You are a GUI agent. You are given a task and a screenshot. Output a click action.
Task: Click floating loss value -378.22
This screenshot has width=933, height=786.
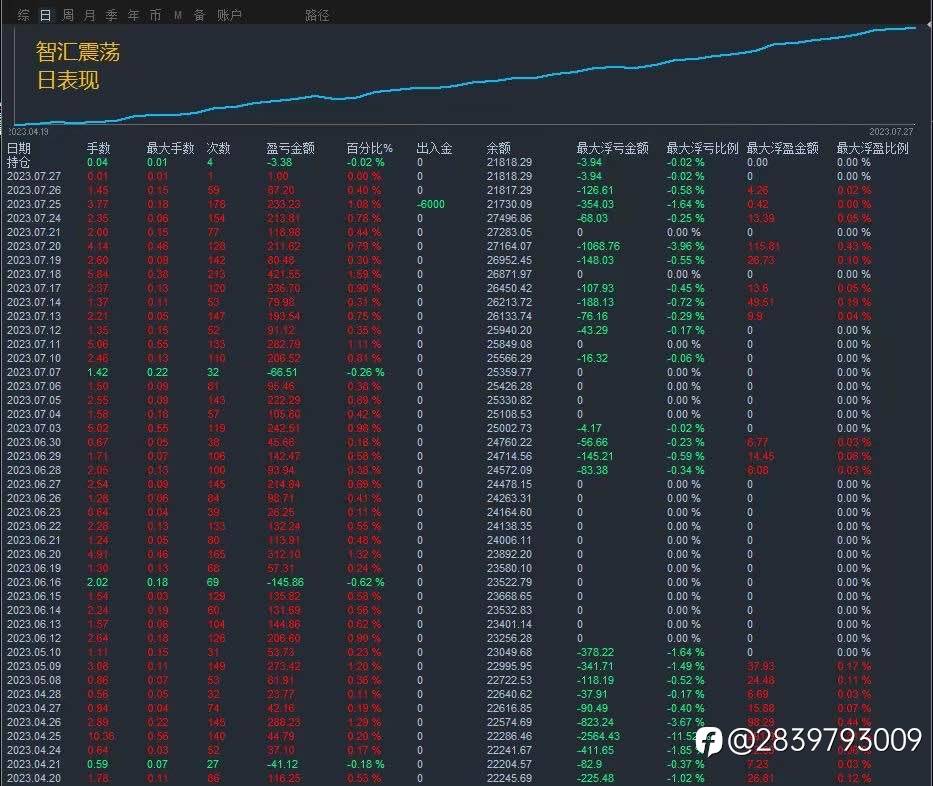coord(595,652)
